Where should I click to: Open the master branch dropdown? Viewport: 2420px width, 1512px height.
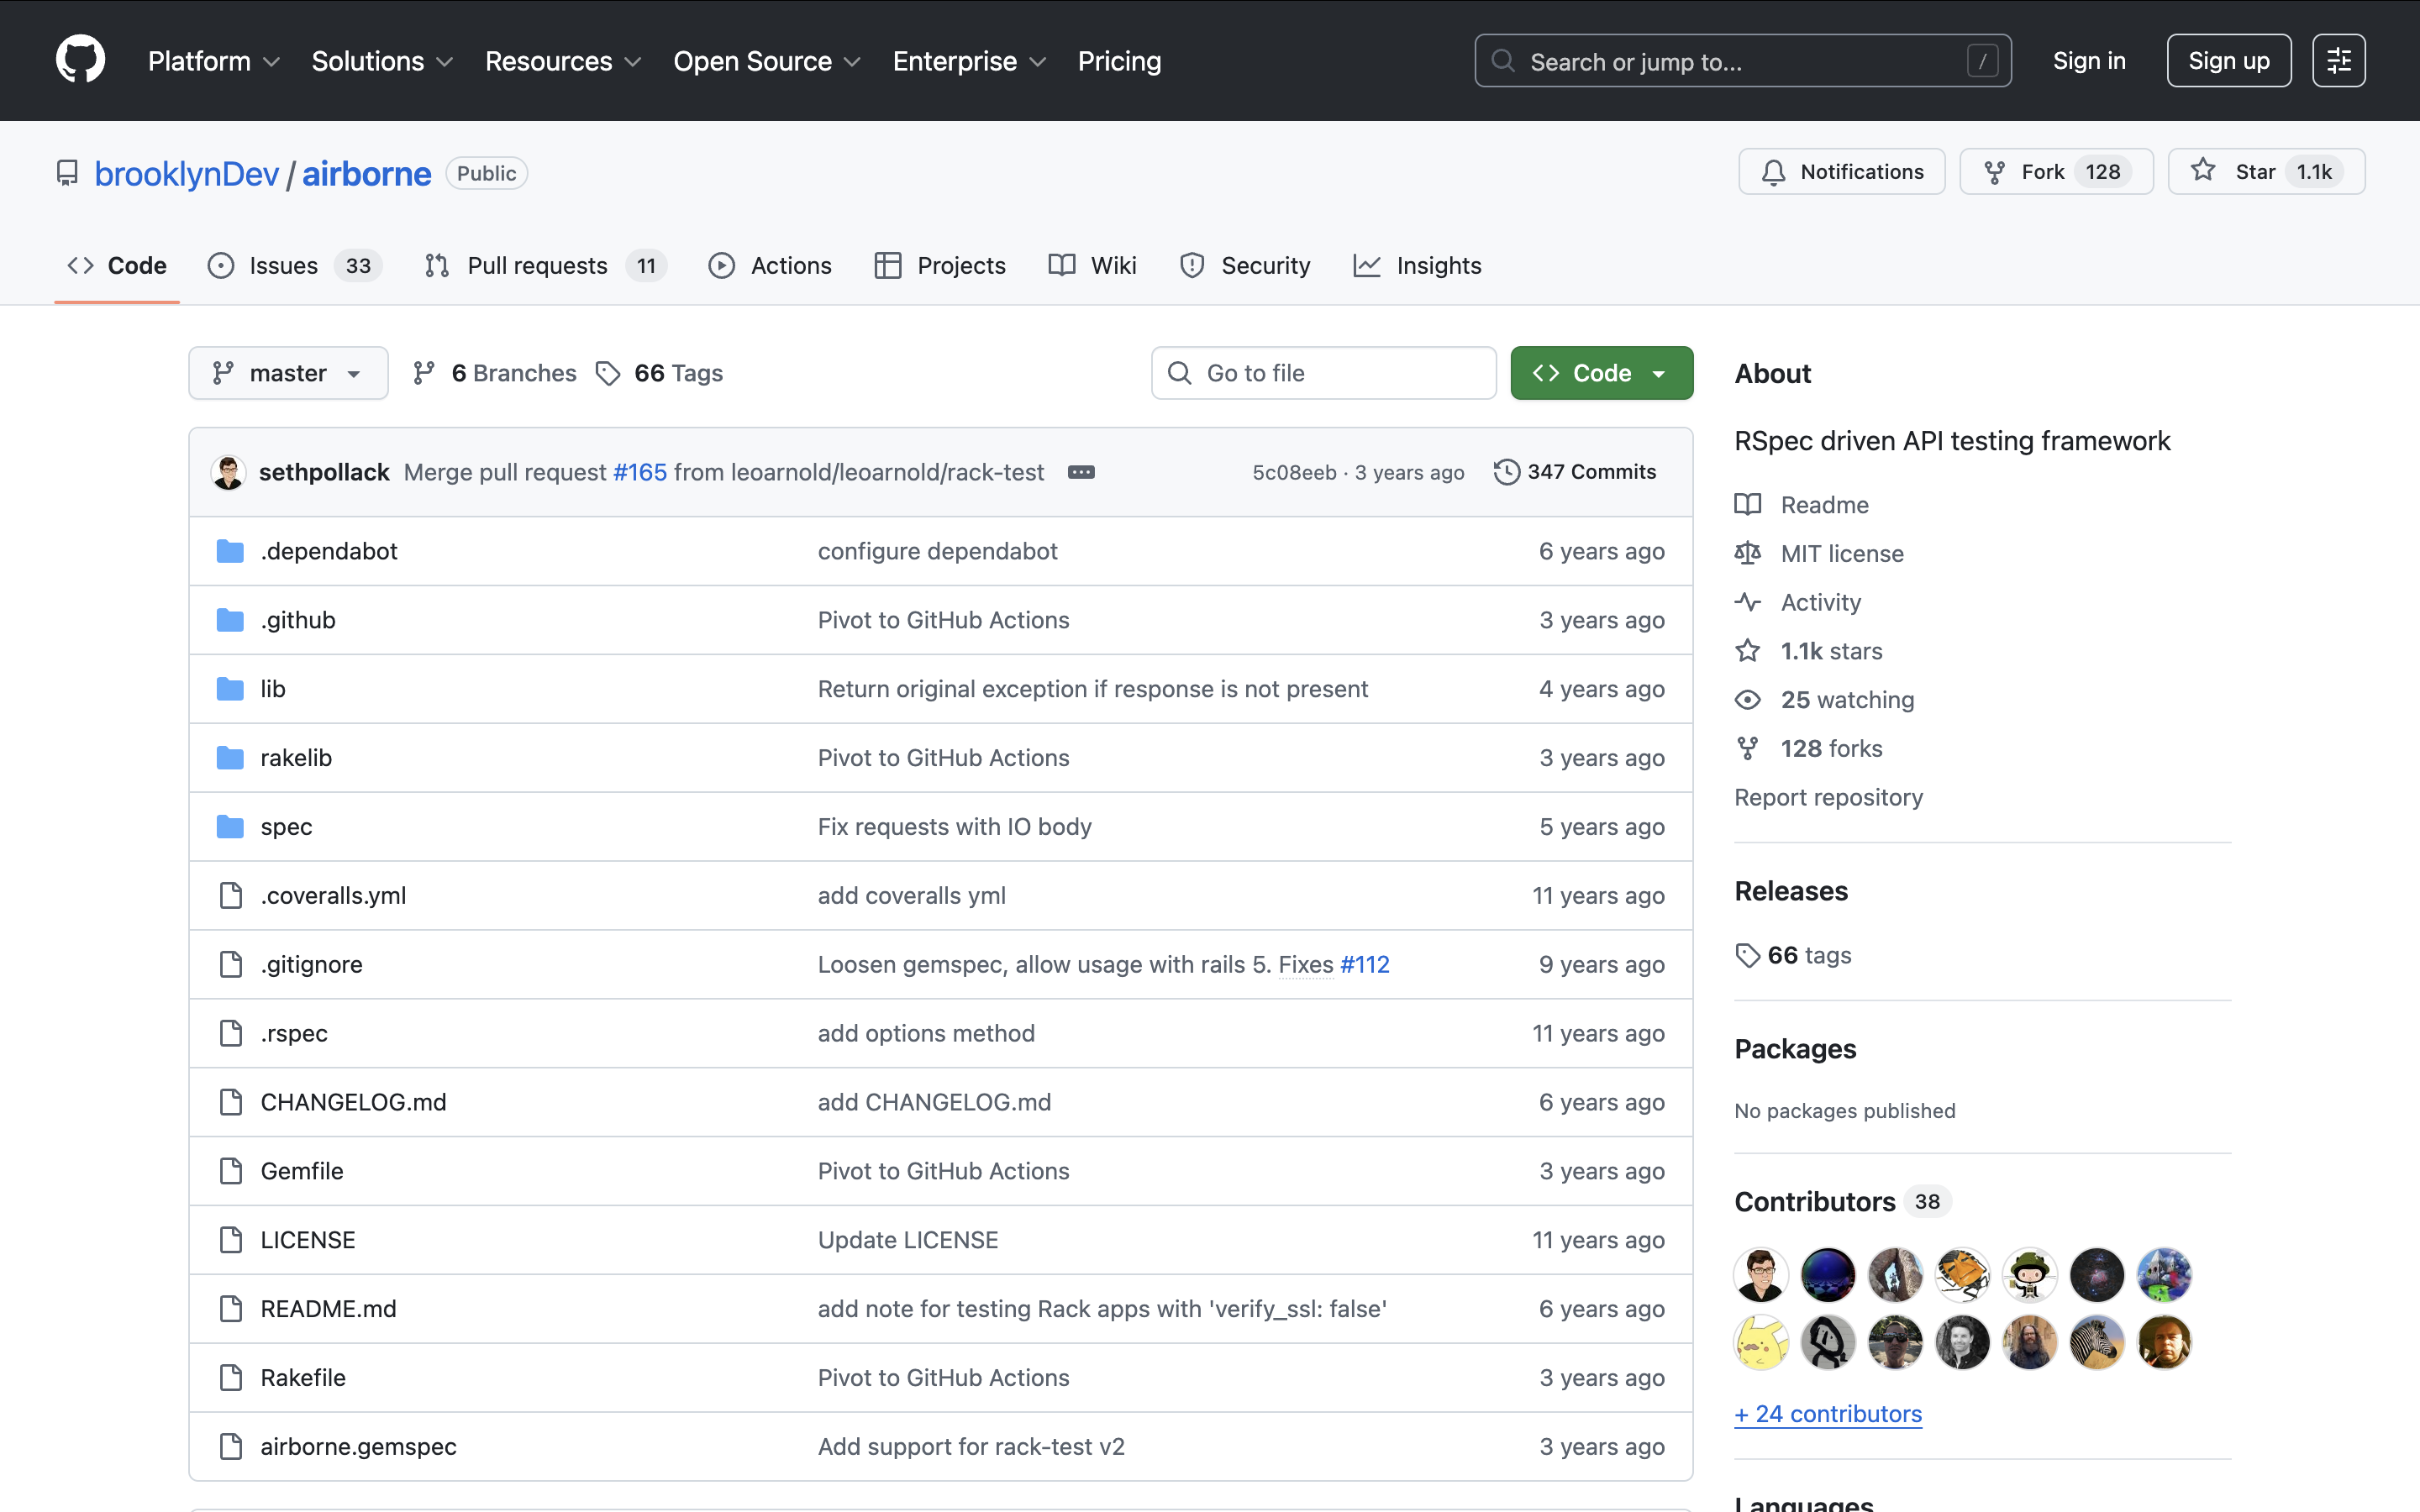pos(288,373)
